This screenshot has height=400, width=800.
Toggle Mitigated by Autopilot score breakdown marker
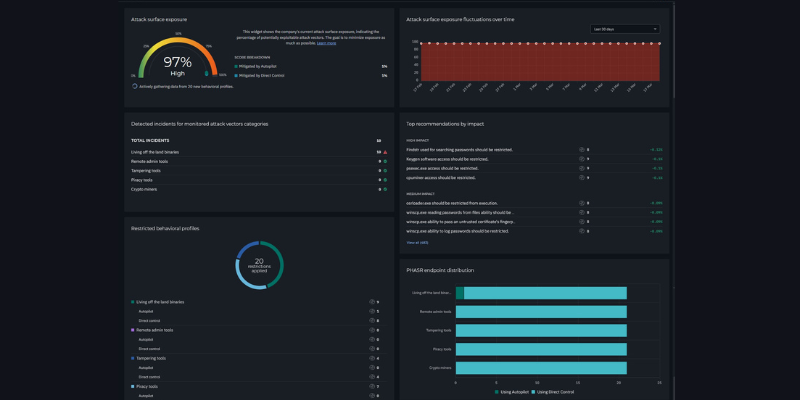click(236, 66)
